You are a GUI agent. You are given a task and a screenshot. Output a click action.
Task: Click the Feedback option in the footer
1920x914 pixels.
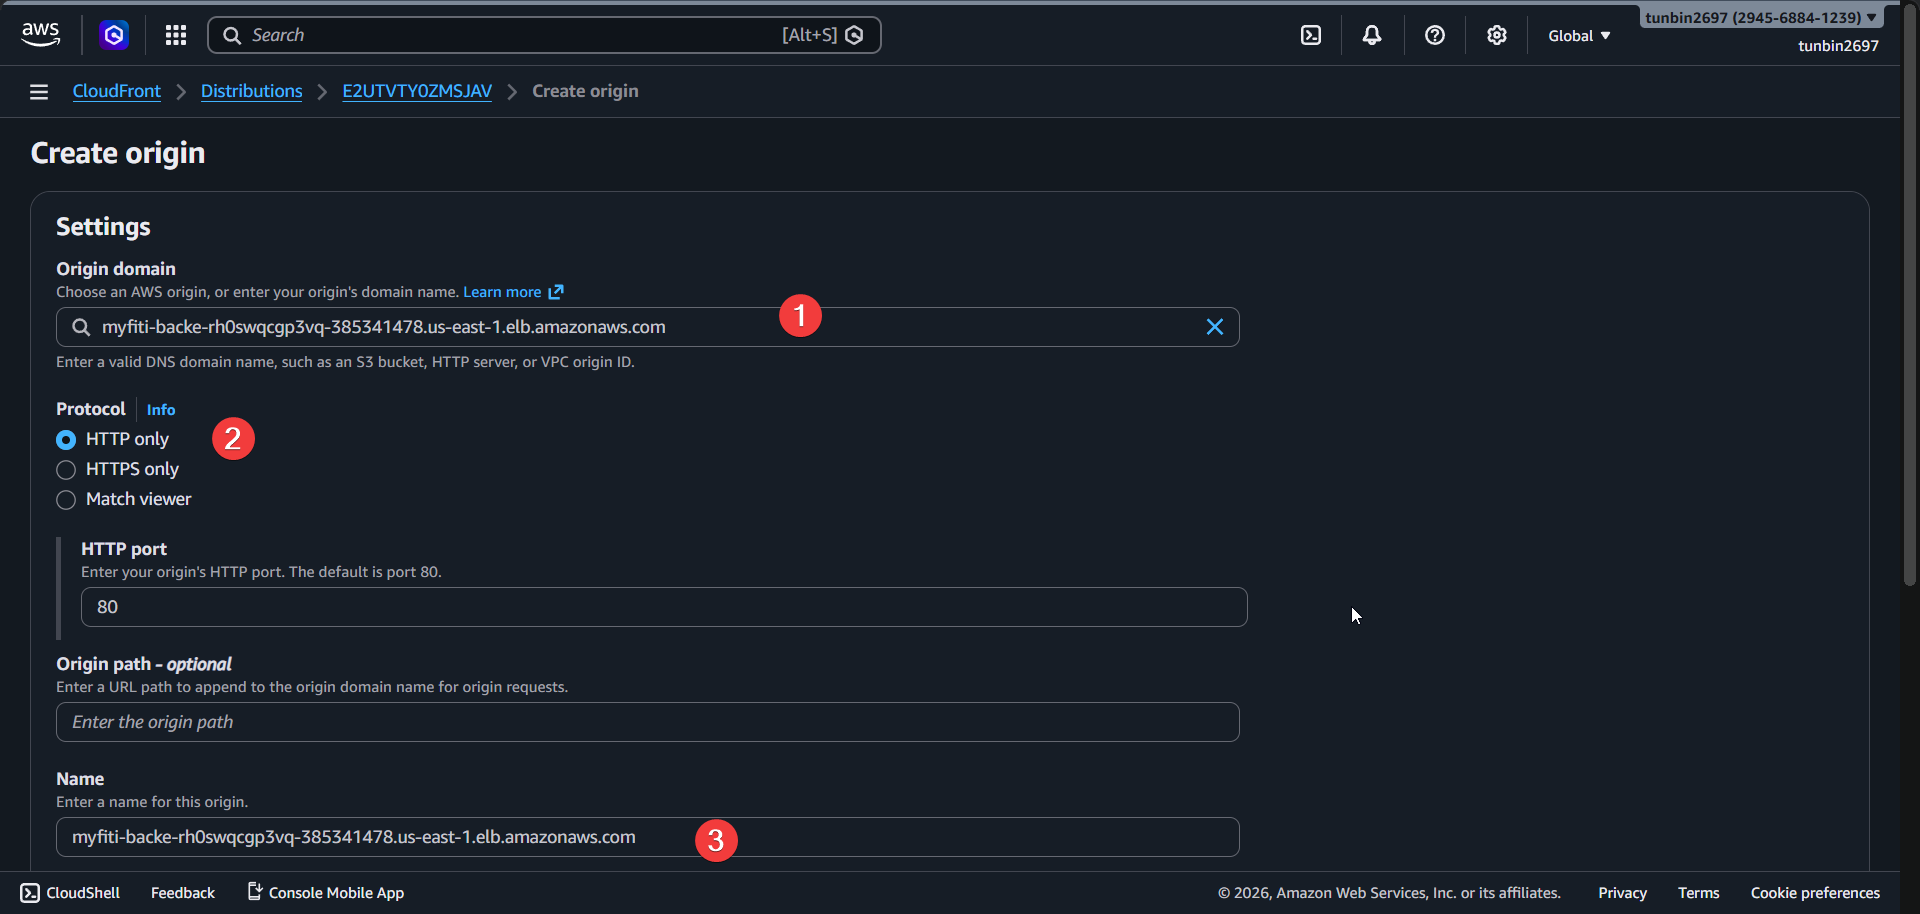coord(182,892)
